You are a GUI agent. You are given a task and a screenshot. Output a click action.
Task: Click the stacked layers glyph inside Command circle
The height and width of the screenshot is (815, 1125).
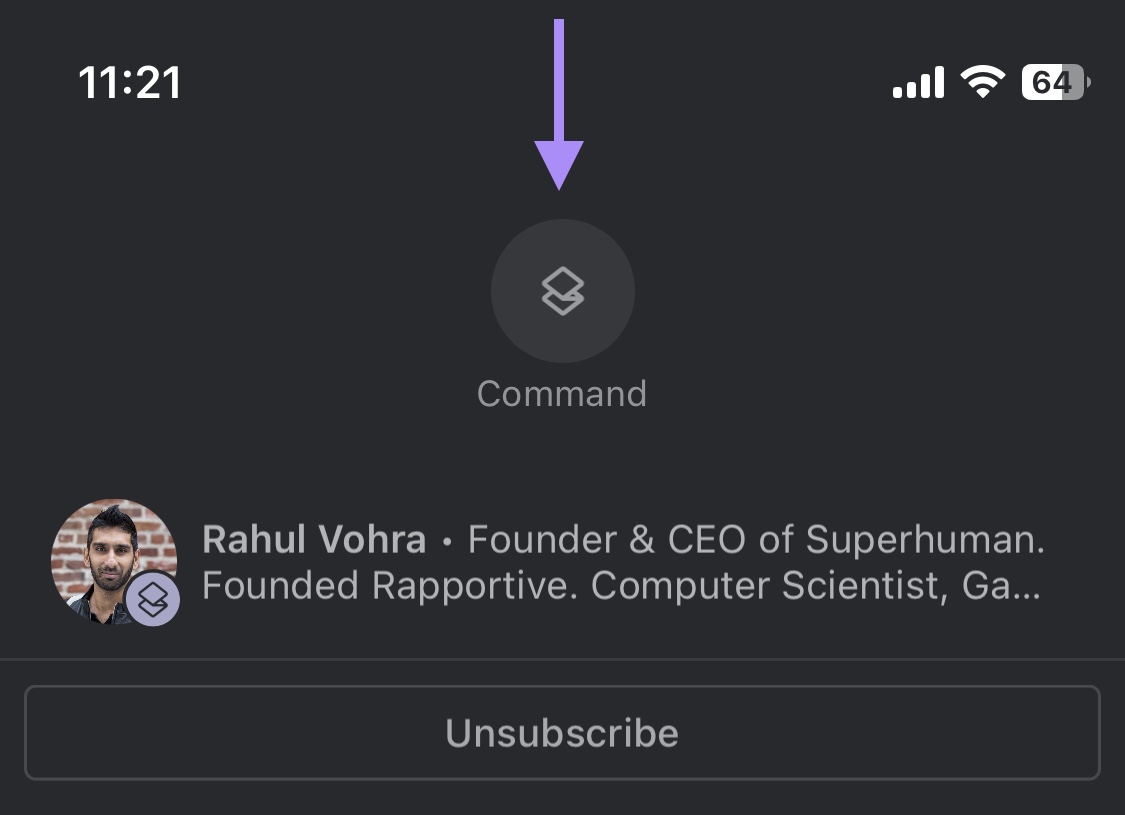[562, 291]
